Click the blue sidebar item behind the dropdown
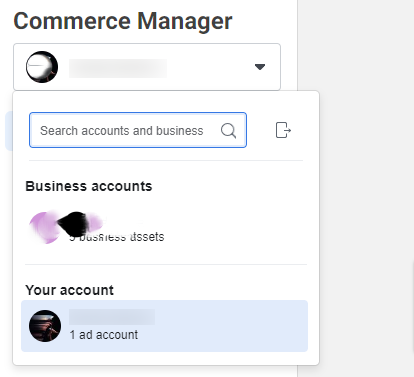 click(x=9, y=131)
